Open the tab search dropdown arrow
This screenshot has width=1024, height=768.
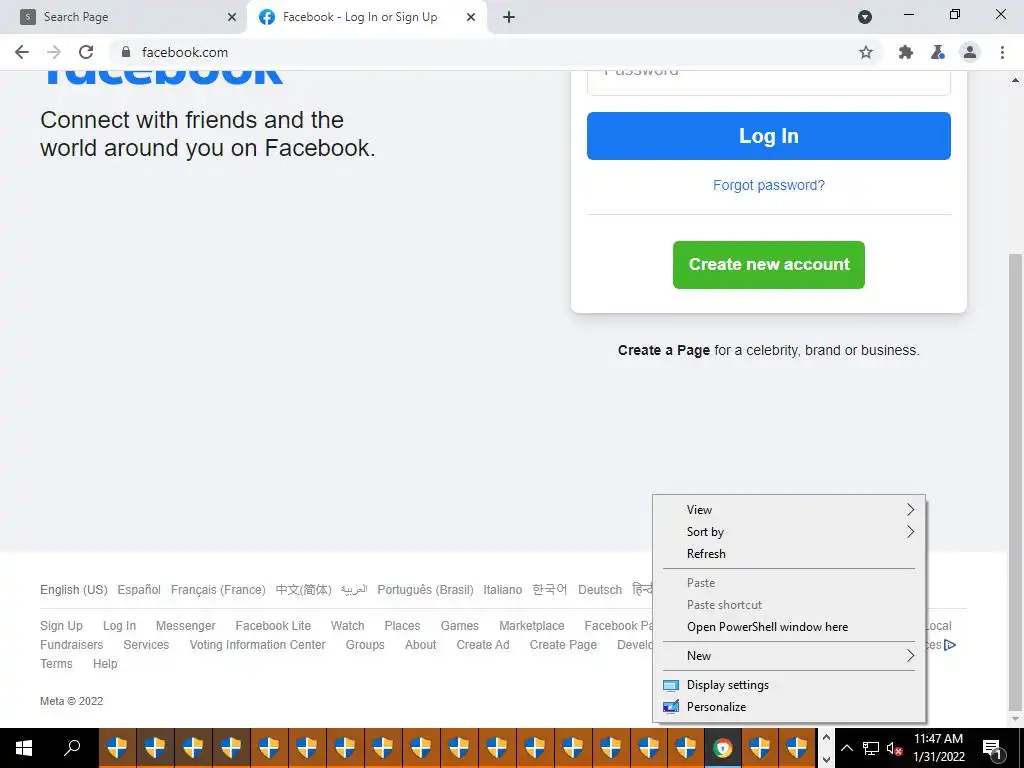tap(865, 17)
